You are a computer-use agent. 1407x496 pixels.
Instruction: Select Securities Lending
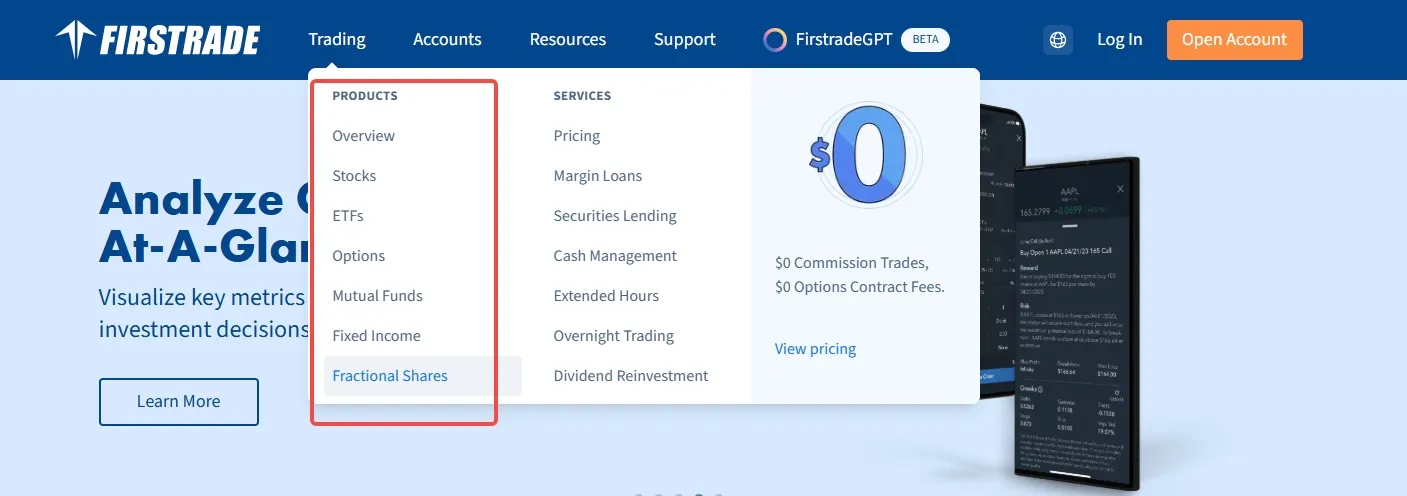615,216
